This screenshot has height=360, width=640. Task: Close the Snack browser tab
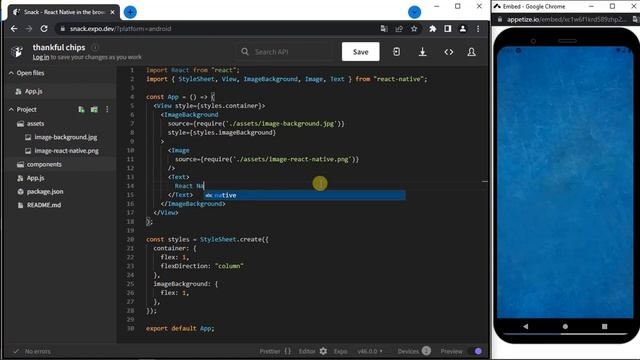(113, 12)
